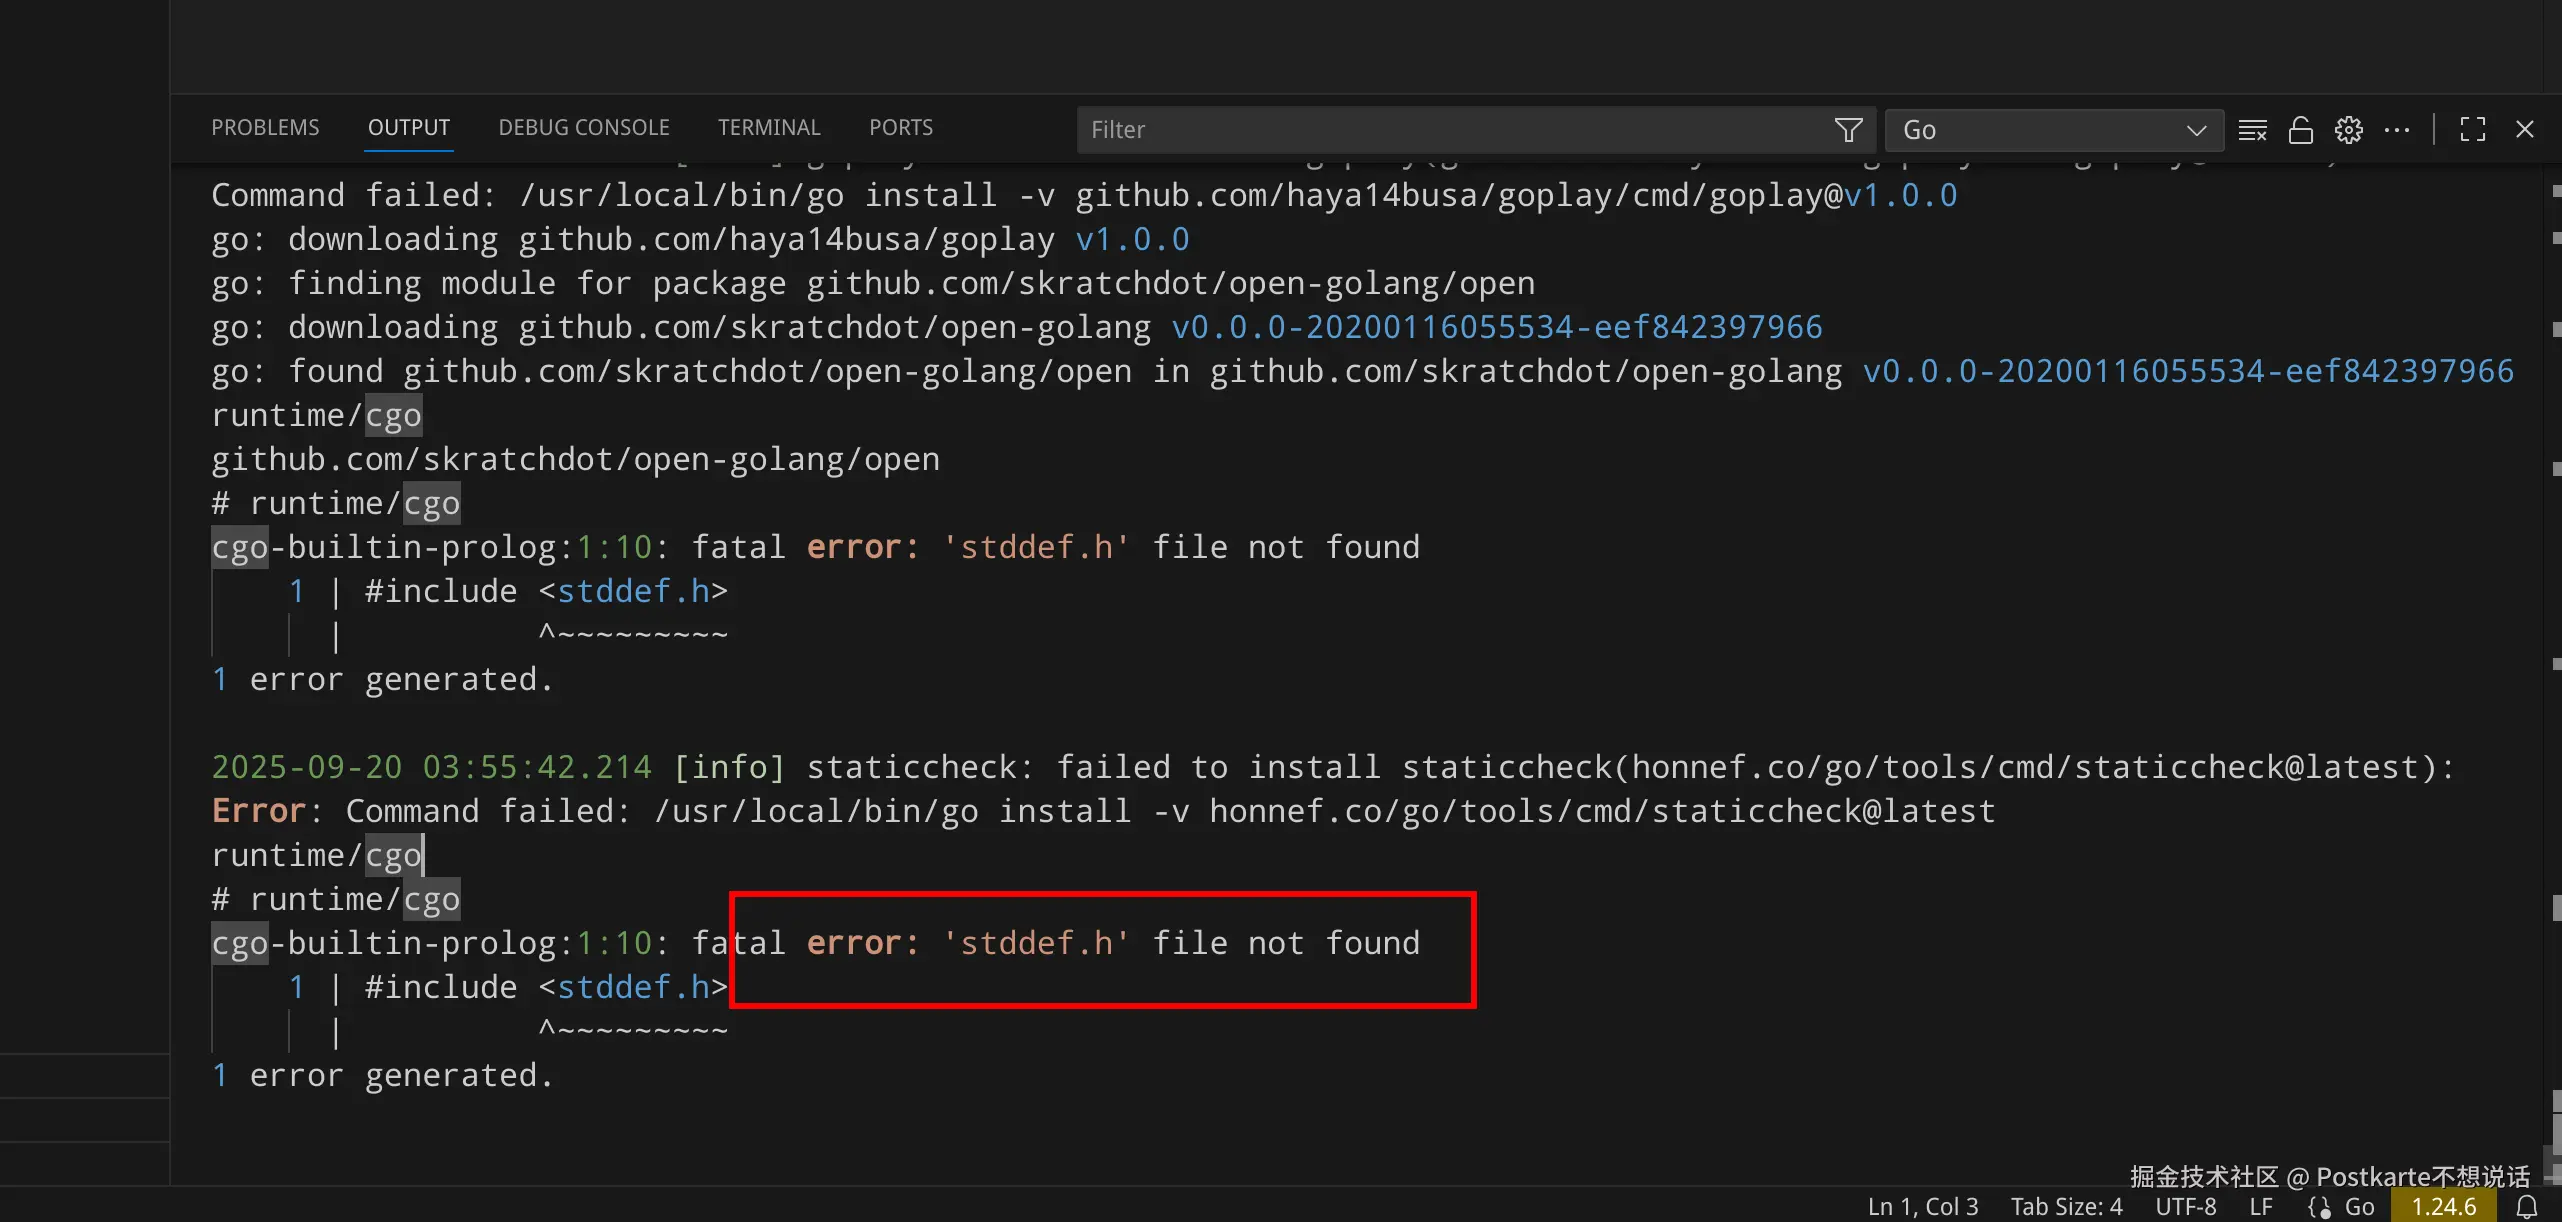Viewport: 2562px width, 1222px height.
Task: Switch to the TERMINAL tab
Action: click(x=768, y=128)
